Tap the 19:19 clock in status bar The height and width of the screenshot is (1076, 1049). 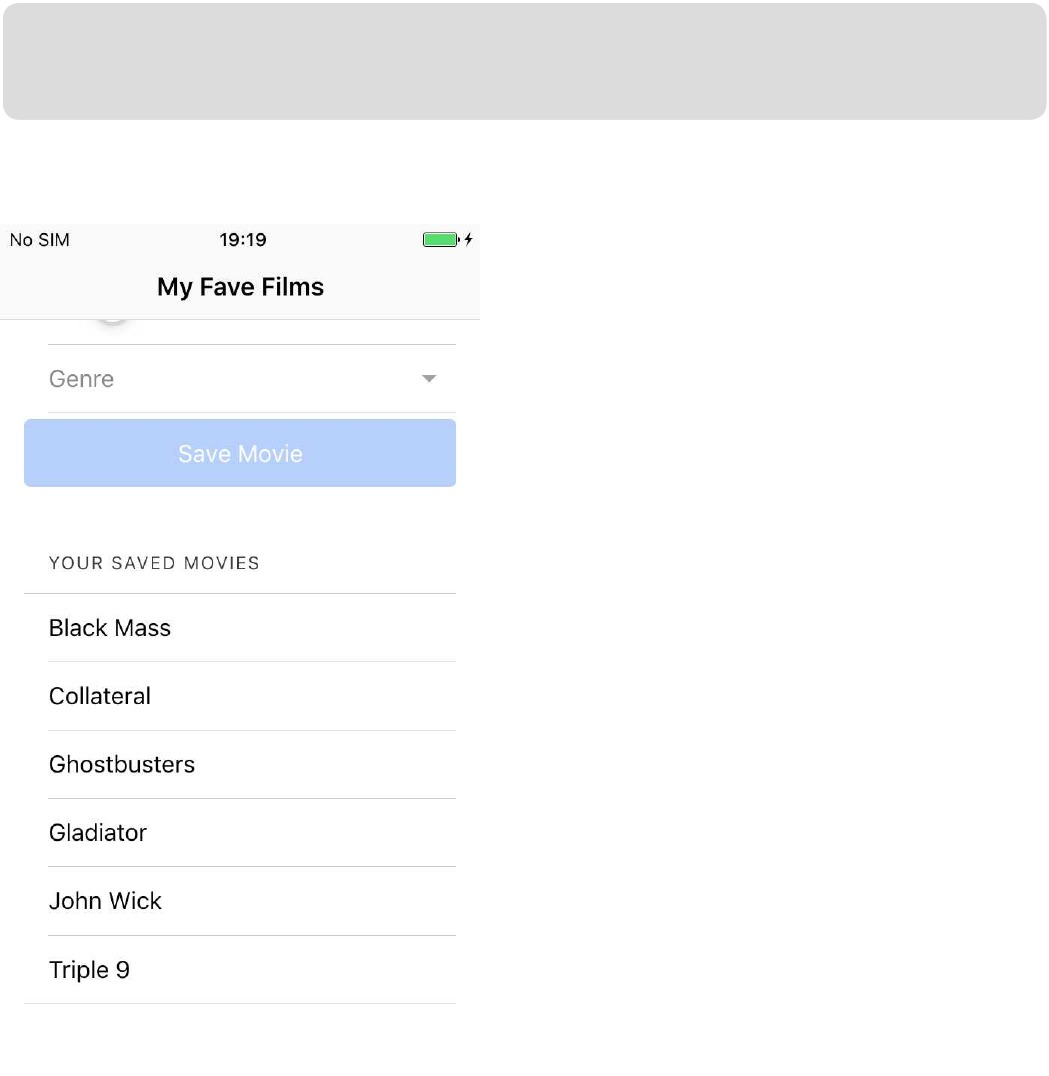(243, 240)
